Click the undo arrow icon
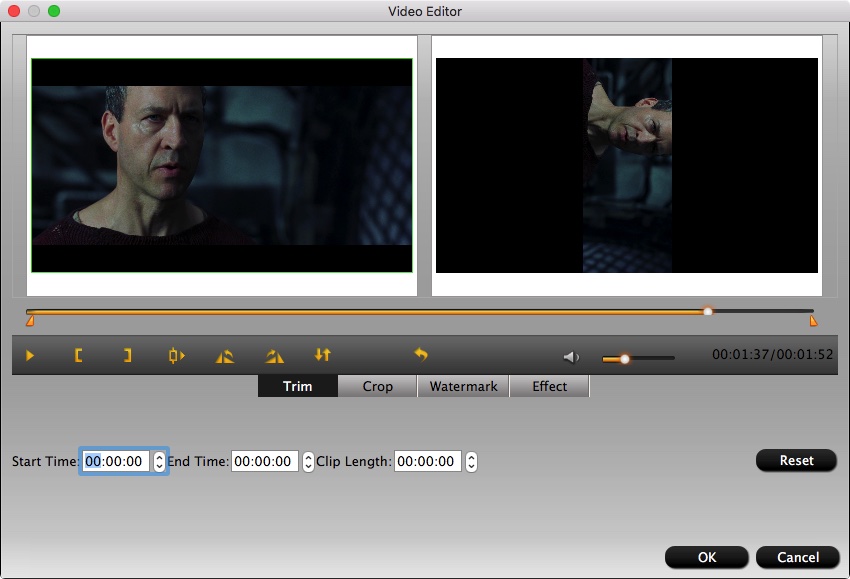 [x=421, y=355]
